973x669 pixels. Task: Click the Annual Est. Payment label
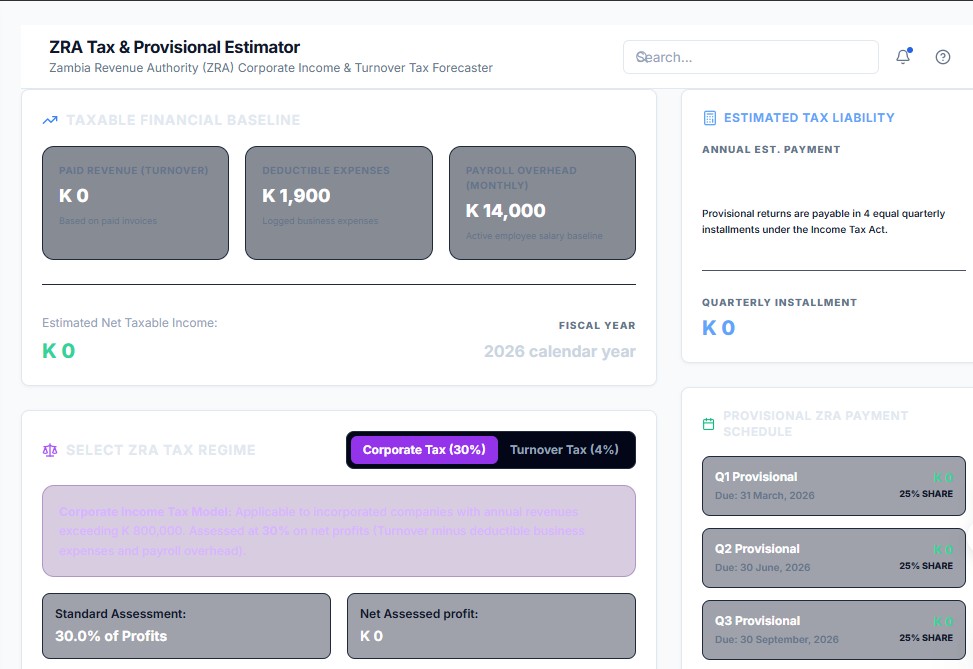pyautogui.click(x=771, y=150)
